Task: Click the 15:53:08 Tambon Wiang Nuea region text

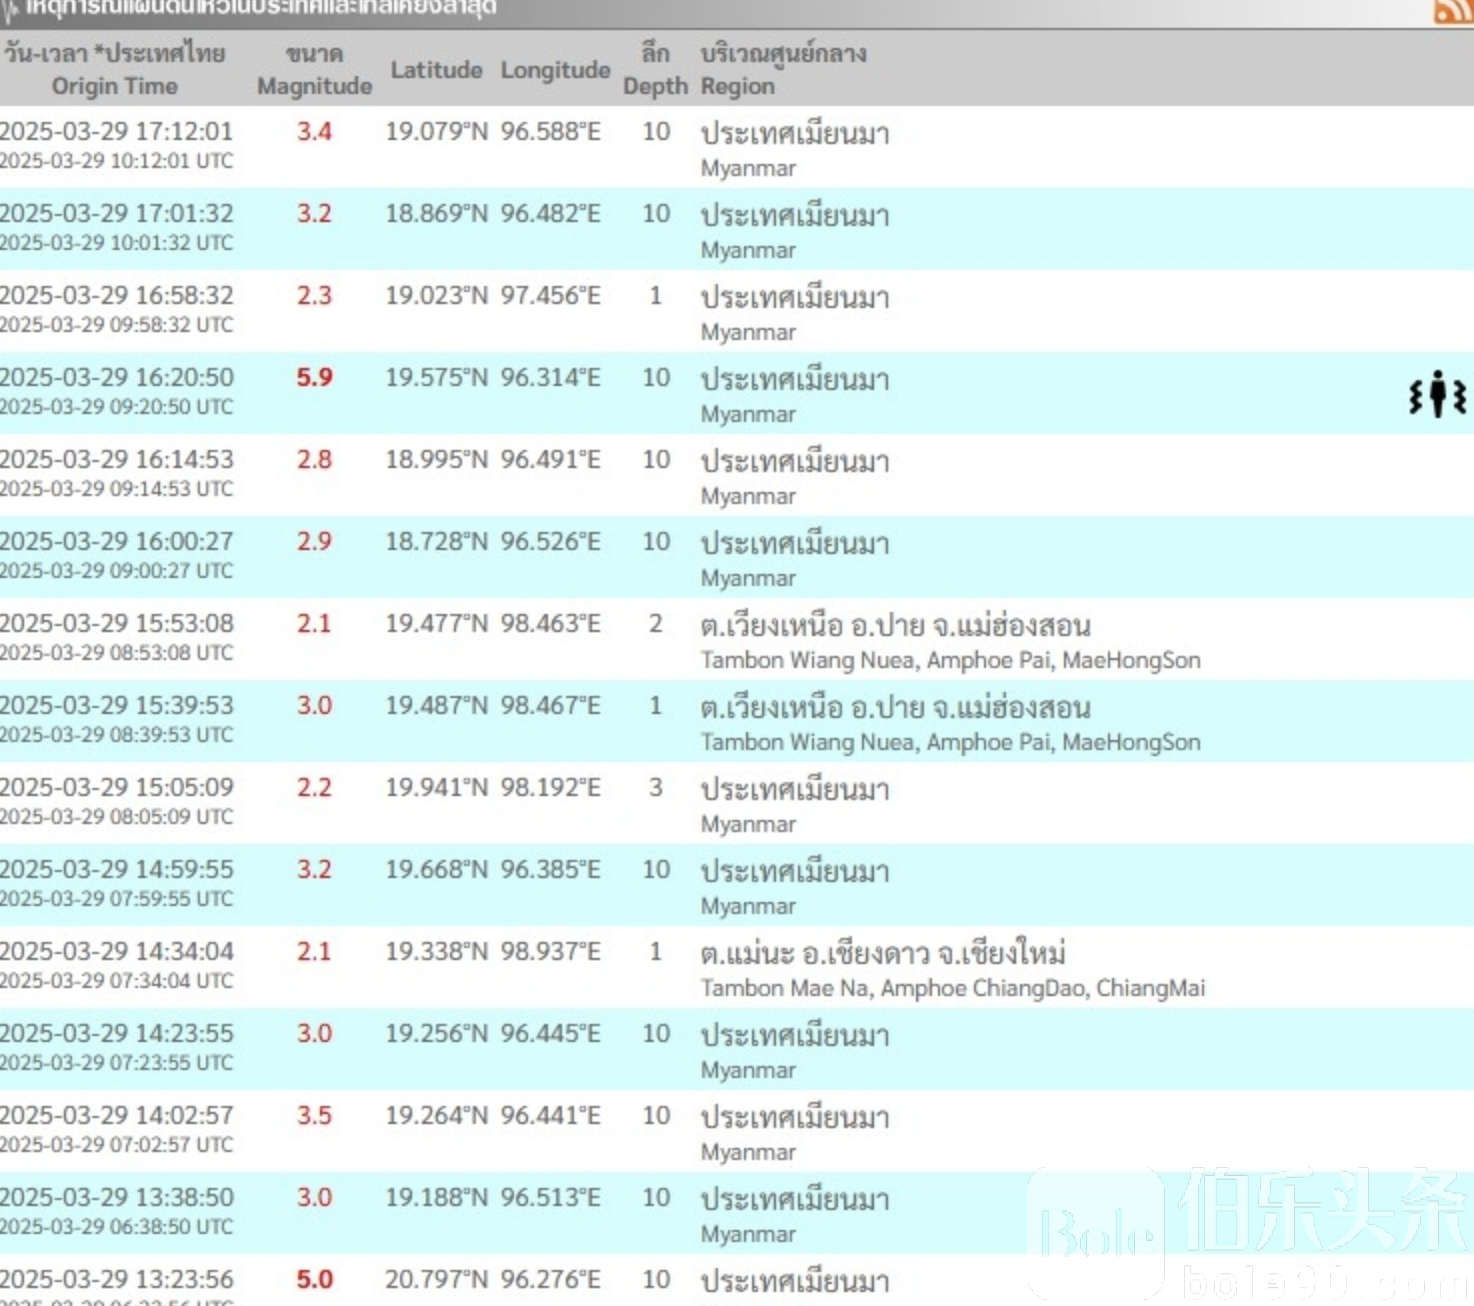Action: click(950, 660)
